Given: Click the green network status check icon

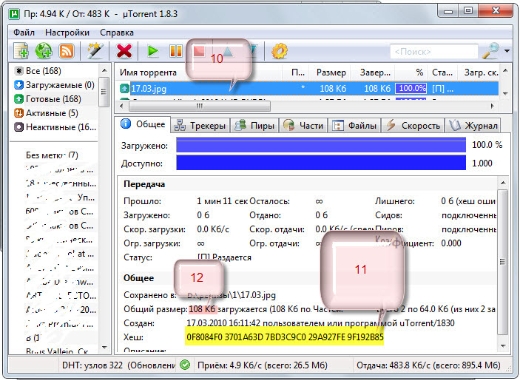Looking at the screenshot, I should [x=185, y=365].
